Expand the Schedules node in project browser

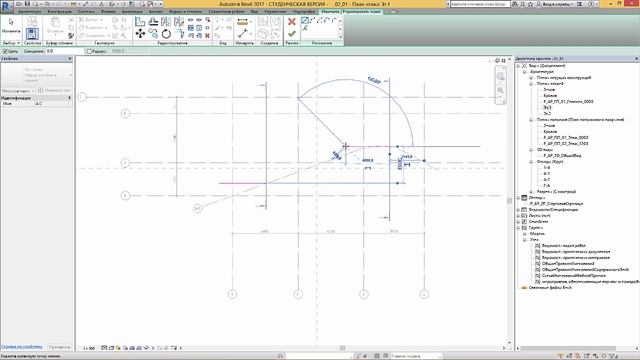coord(518,210)
